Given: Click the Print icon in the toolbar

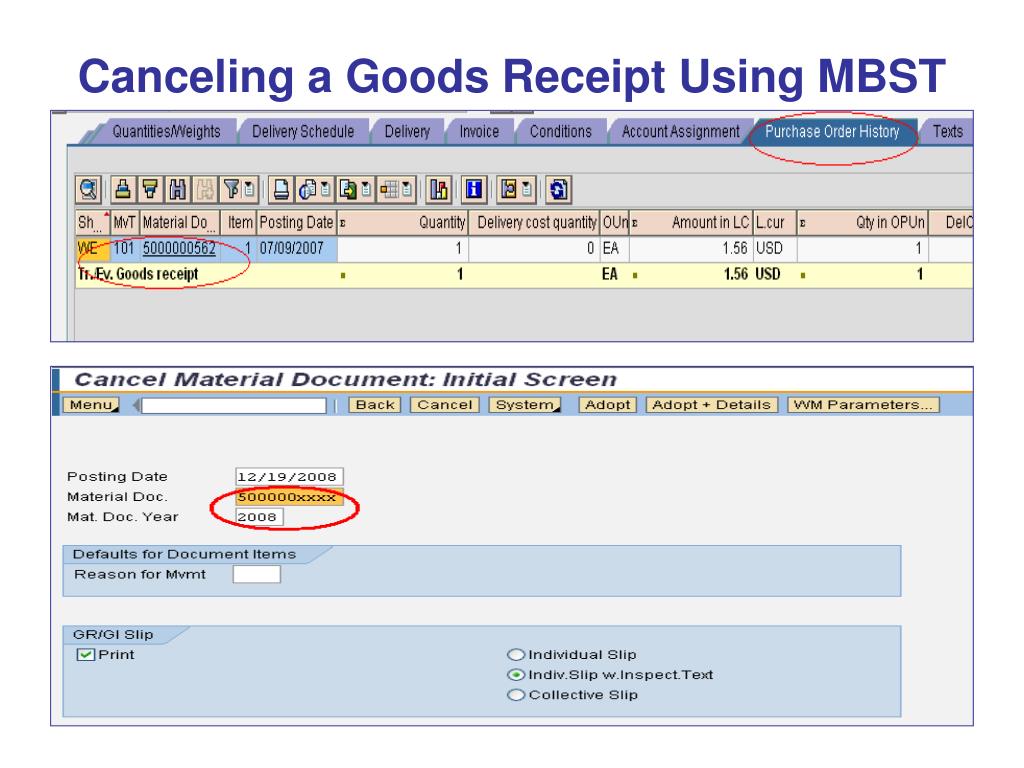Looking at the screenshot, I should tap(281, 189).
